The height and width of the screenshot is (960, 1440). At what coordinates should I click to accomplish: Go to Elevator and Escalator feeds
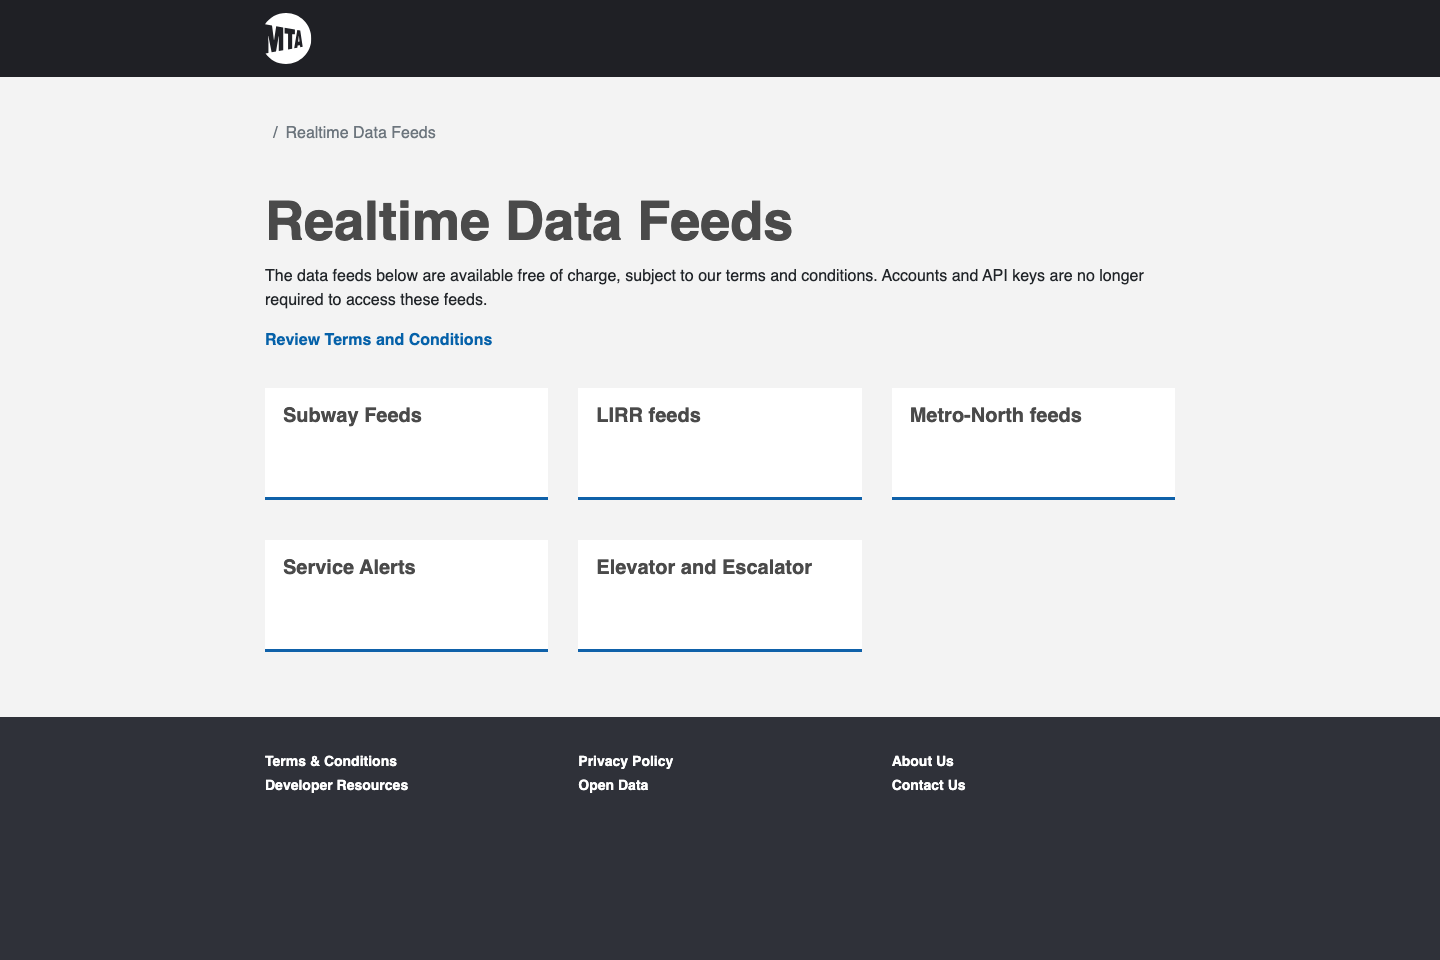[719, 594]
